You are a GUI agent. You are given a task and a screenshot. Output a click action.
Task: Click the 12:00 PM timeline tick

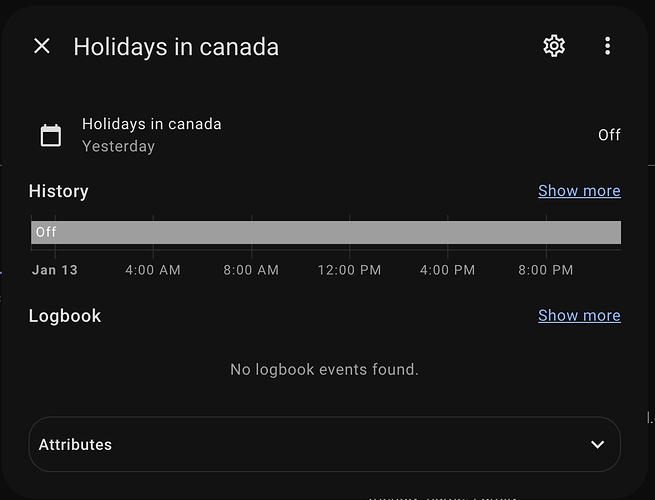click(349, 270)
